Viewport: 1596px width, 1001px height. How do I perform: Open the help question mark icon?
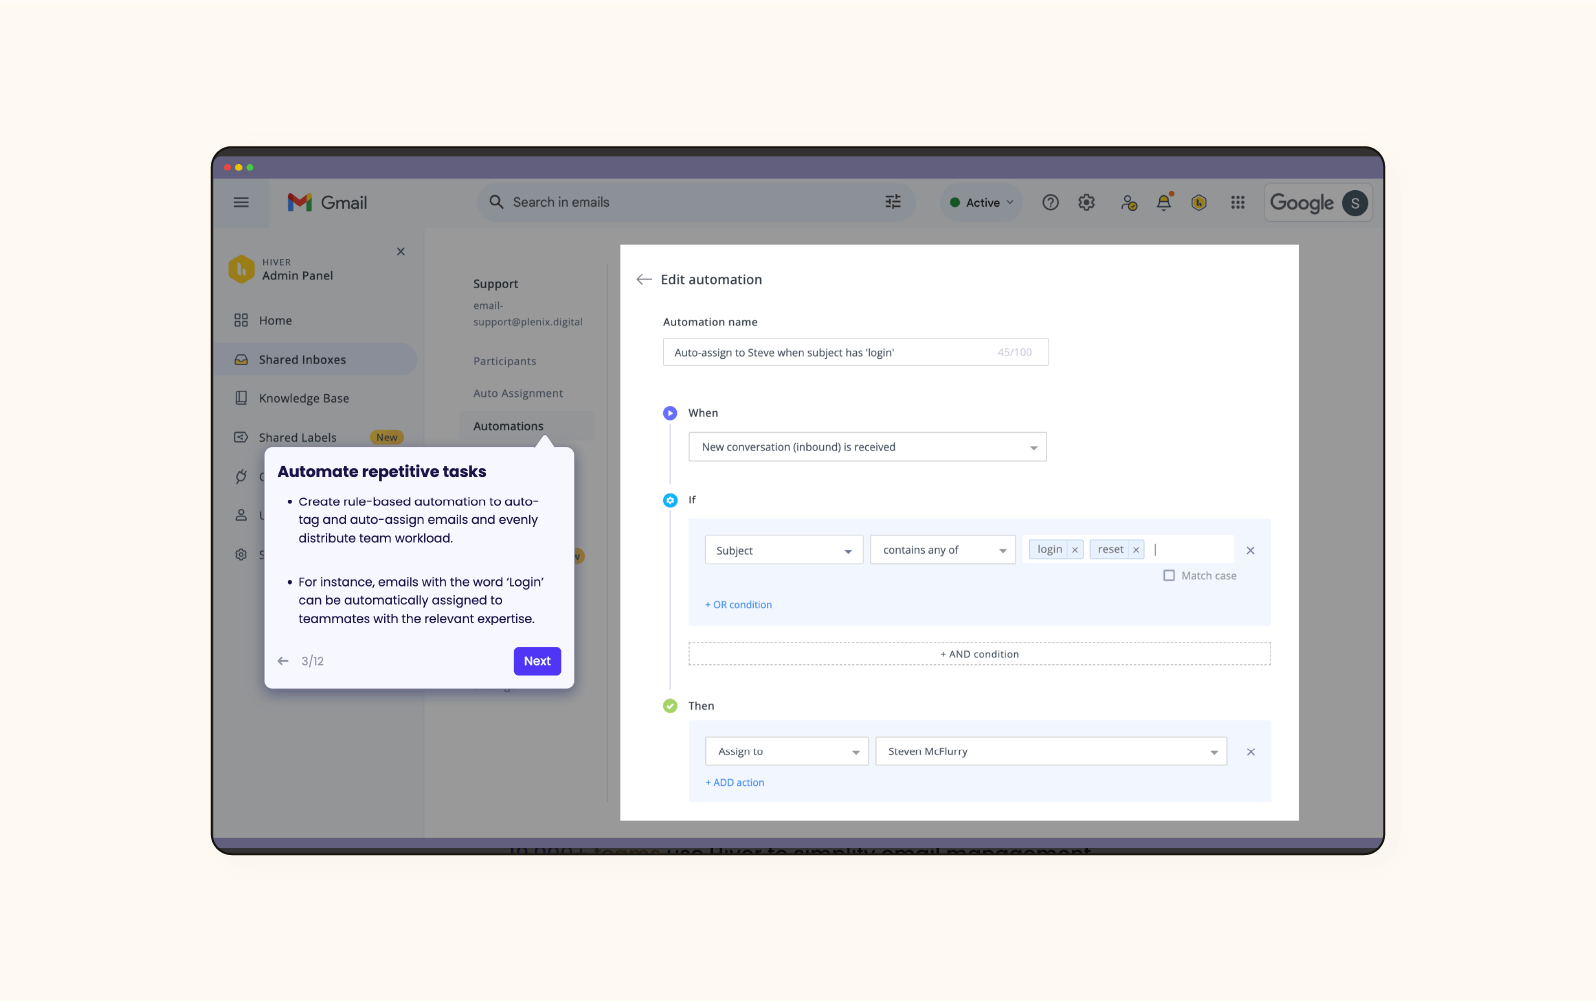pos(1050,202)
